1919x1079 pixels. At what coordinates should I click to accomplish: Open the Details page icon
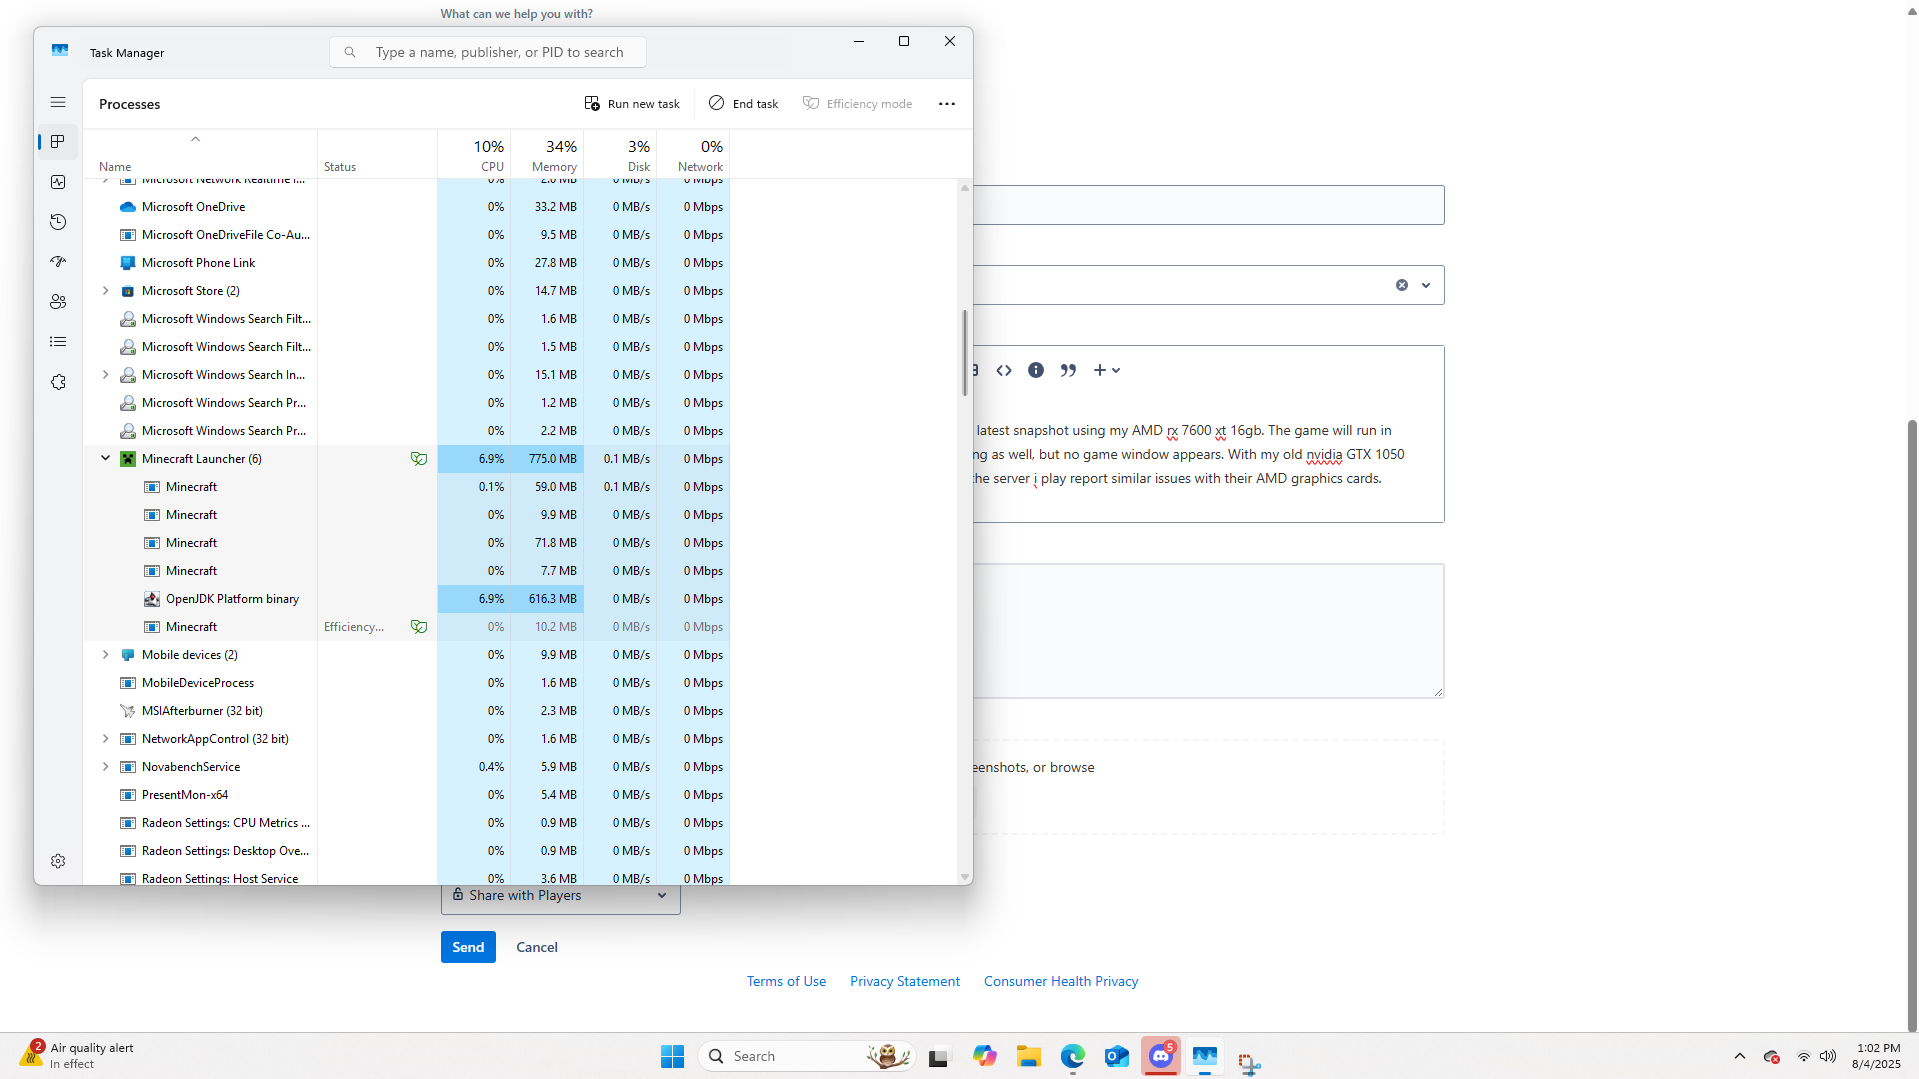point(58,342)
